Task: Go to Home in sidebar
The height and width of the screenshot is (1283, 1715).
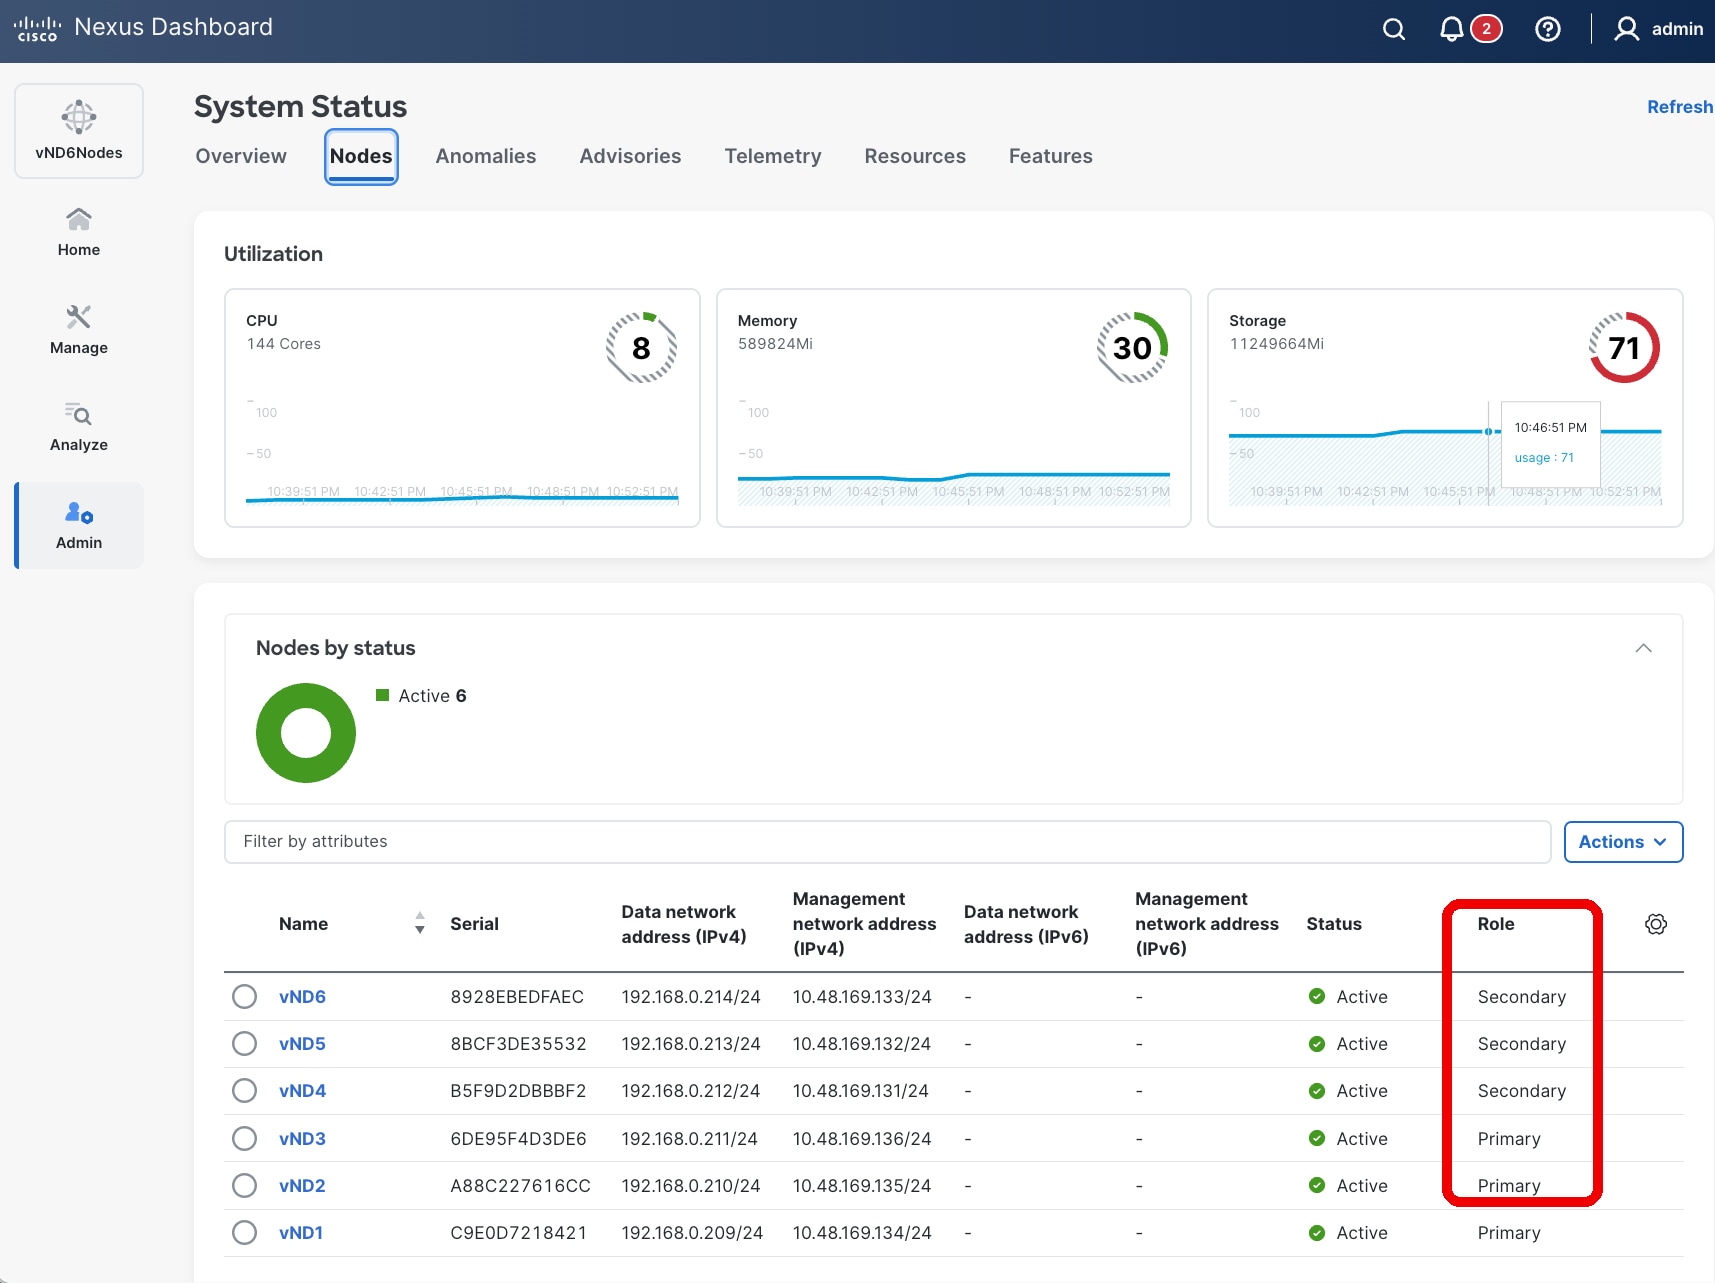Action: [x=79, y=232]
